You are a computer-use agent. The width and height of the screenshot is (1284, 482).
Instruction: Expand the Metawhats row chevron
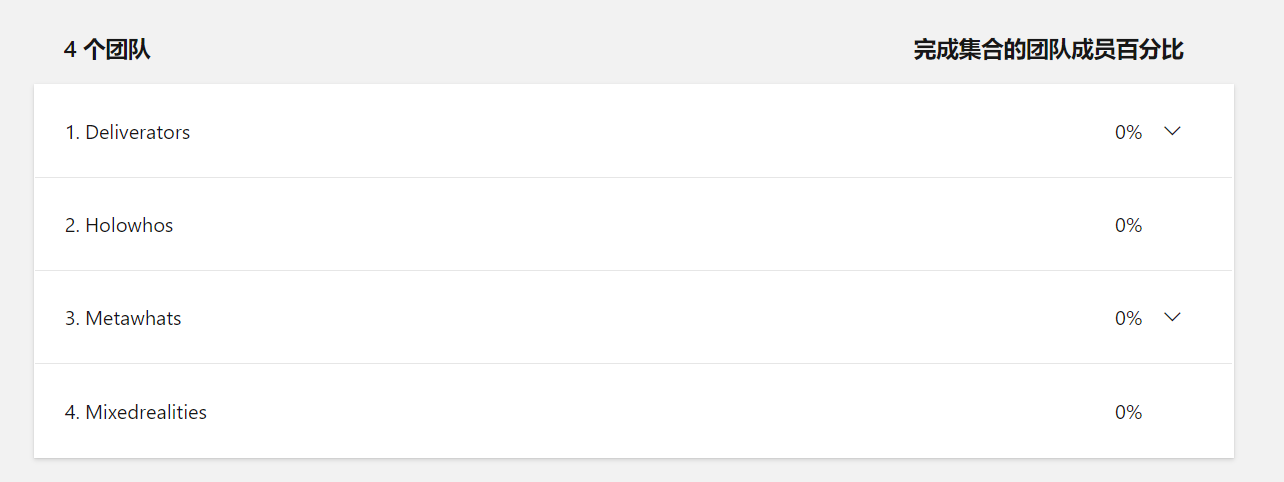point(1173,317)
